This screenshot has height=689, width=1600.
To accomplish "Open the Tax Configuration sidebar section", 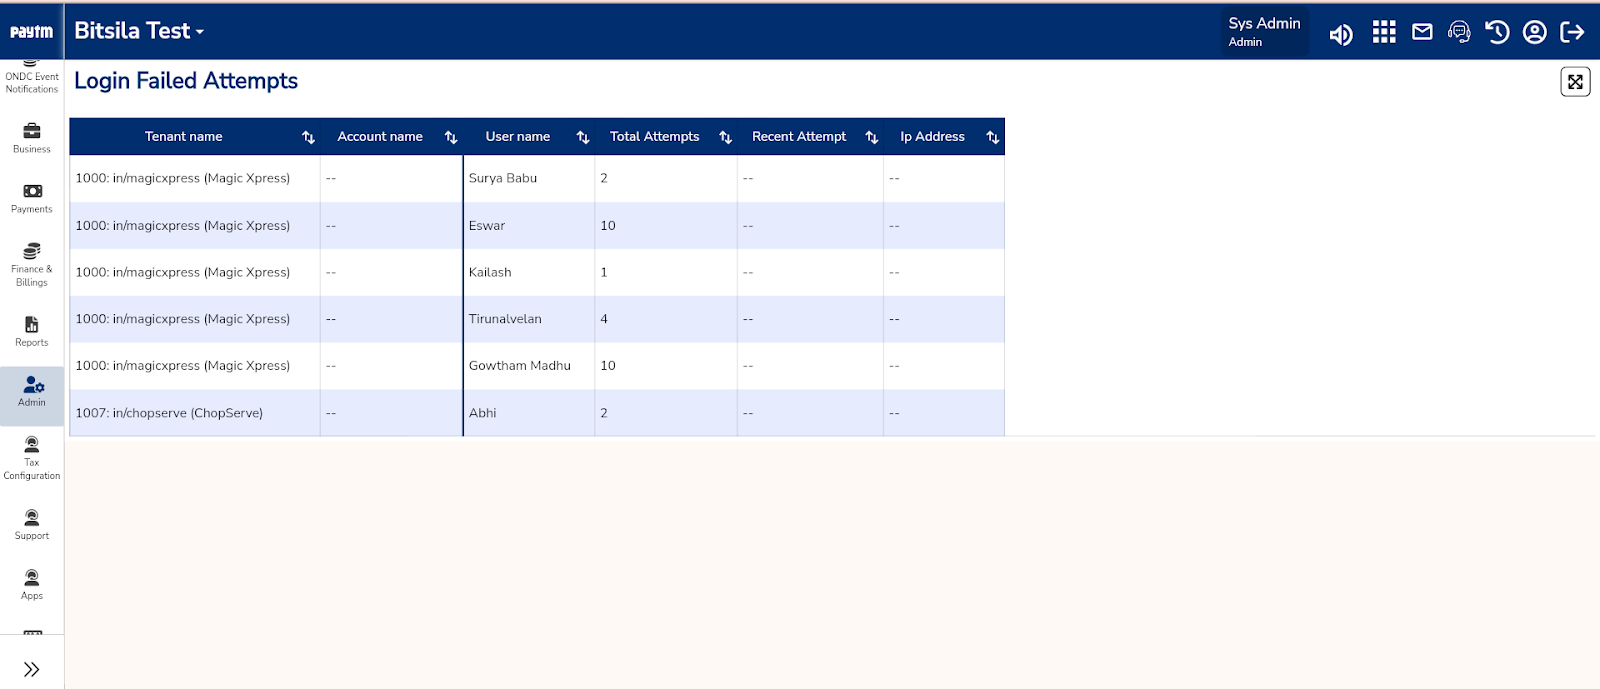I will [32, 458].
